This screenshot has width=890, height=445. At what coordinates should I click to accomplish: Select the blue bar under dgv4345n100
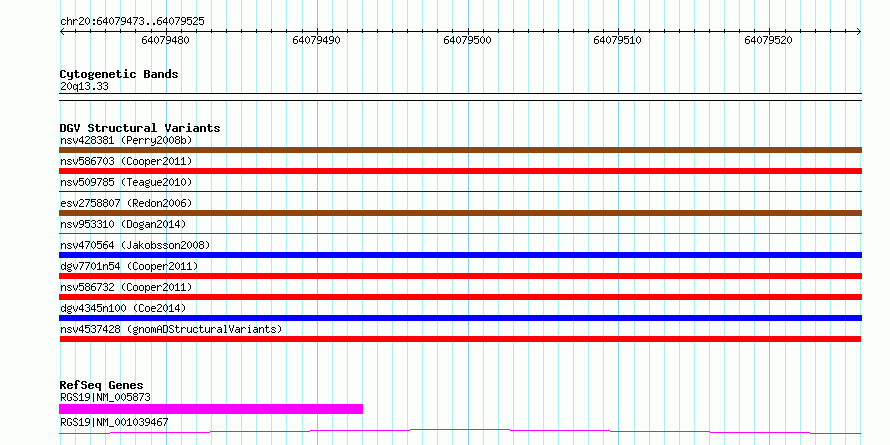[x=460, y=318]
